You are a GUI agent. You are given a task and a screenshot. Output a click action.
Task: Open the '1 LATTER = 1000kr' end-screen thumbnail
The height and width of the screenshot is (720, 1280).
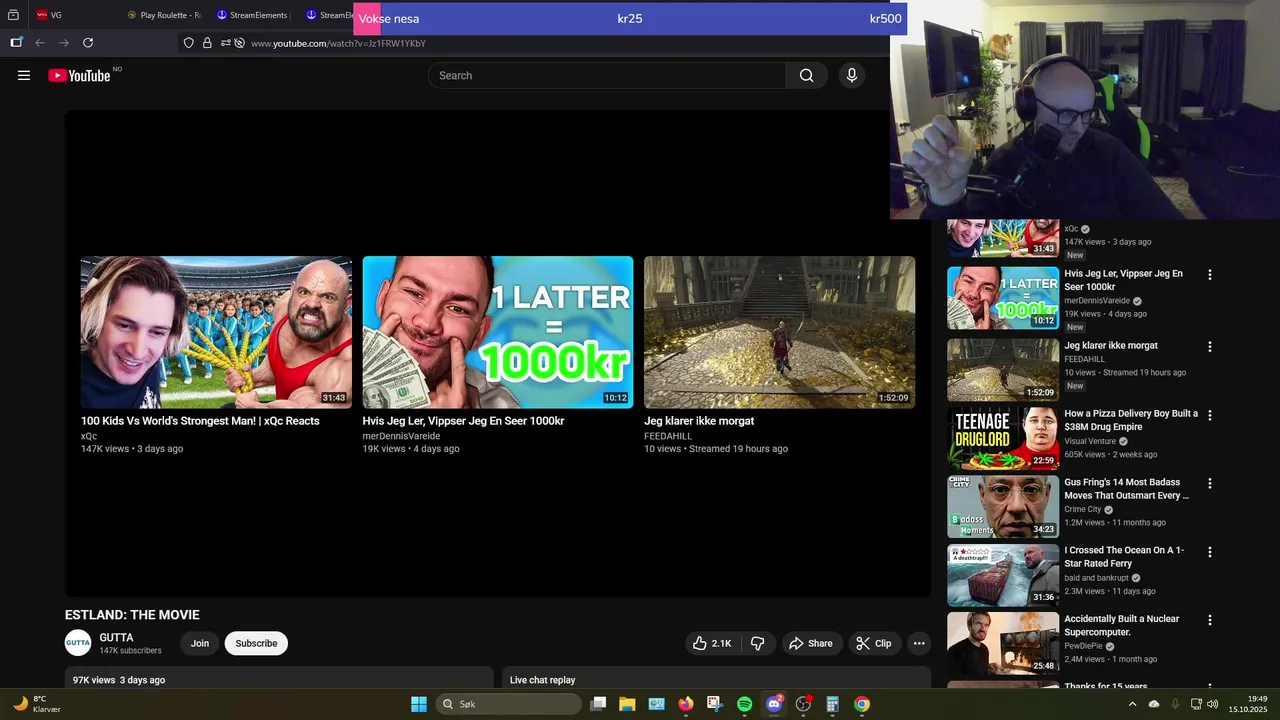(498, 332)
